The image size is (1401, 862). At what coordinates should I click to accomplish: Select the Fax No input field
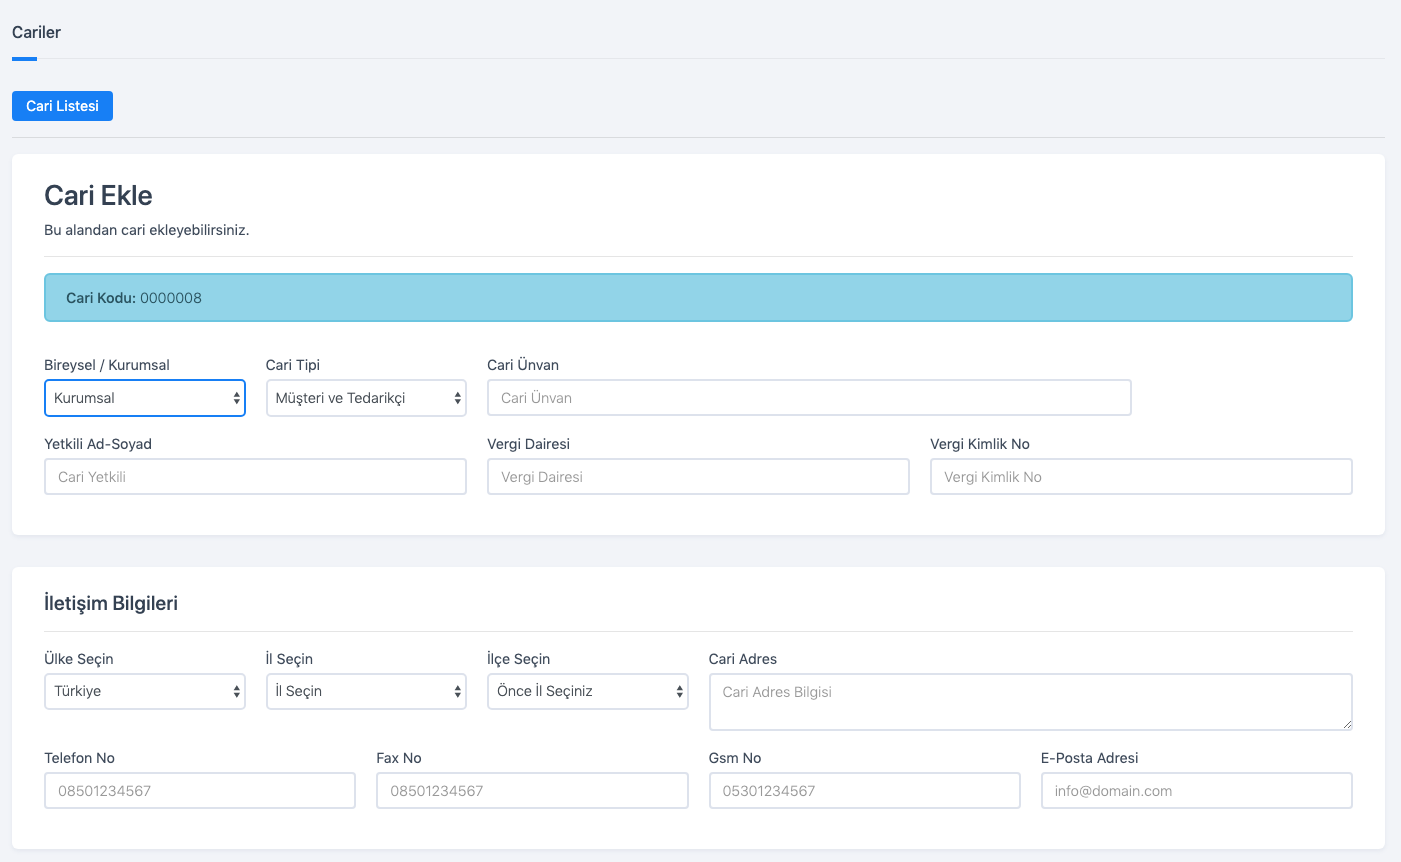point(532,791)
